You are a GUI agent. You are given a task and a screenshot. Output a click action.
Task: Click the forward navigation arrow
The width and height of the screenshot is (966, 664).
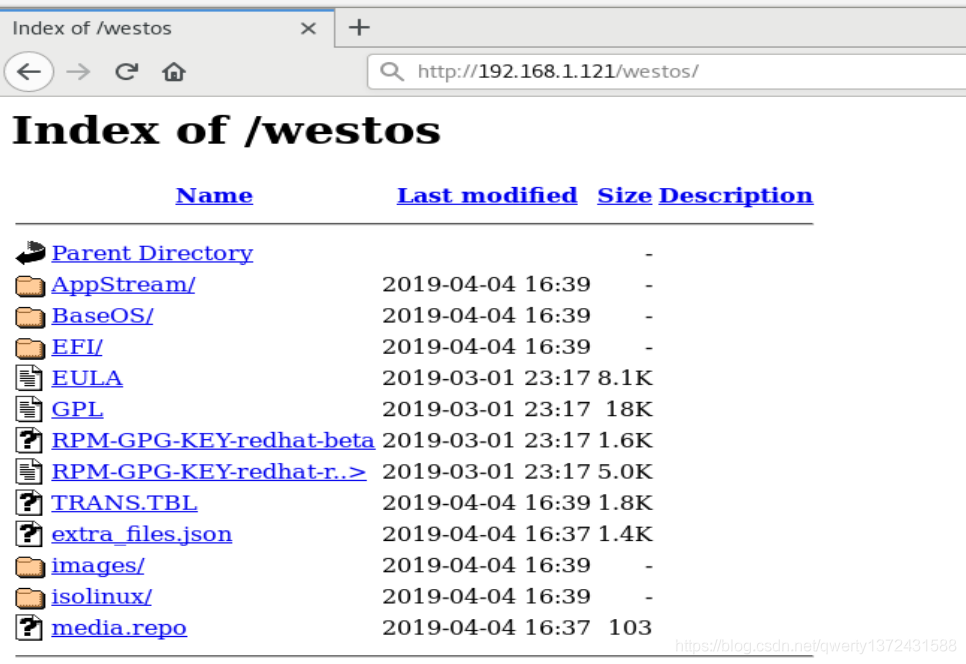click(78, 72)
